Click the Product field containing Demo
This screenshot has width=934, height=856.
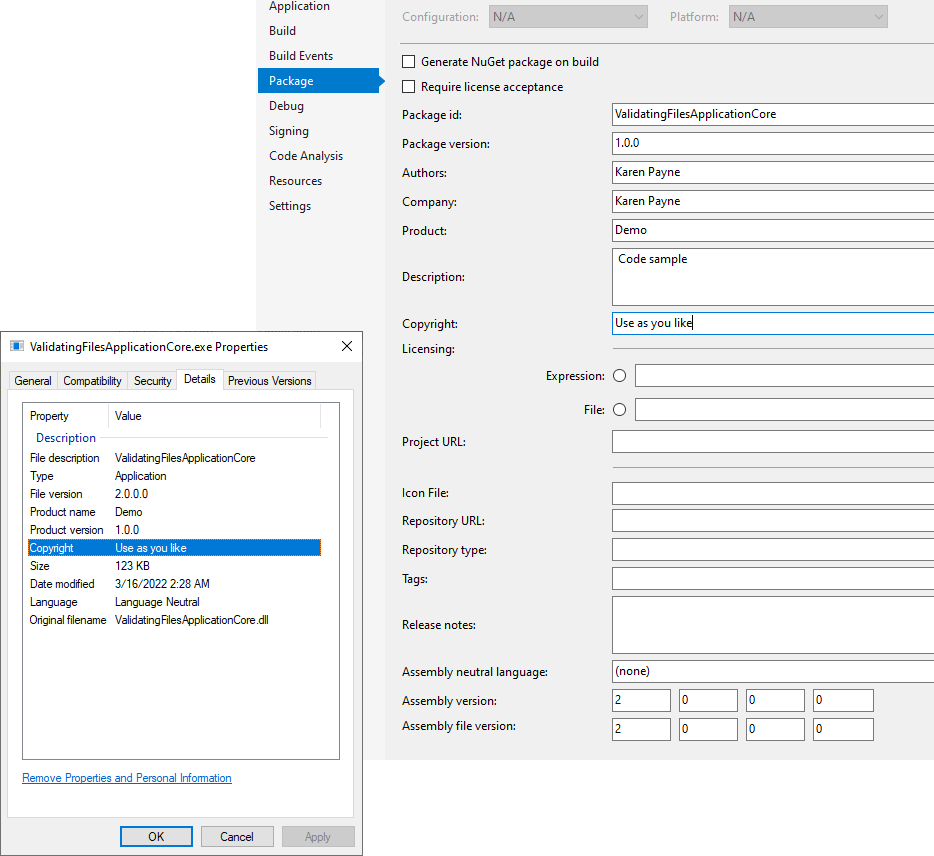(773, 230)
